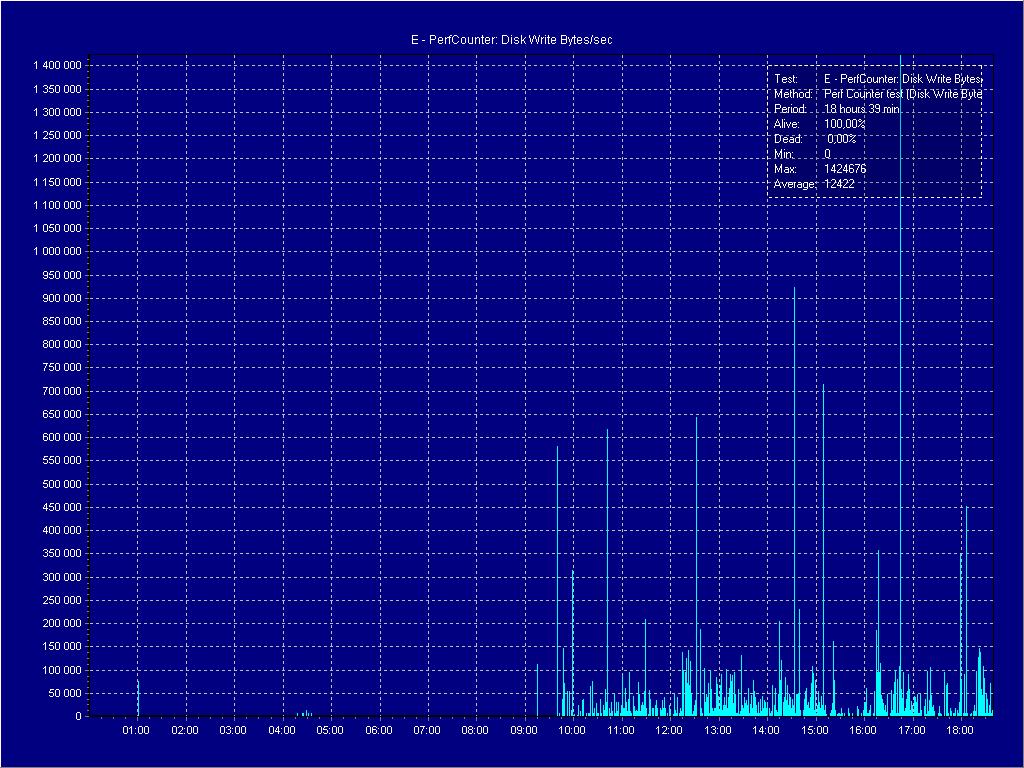Click the chart title 'E - PerfCounter: Disk Write Bytes/sec'

pos(511,39)
